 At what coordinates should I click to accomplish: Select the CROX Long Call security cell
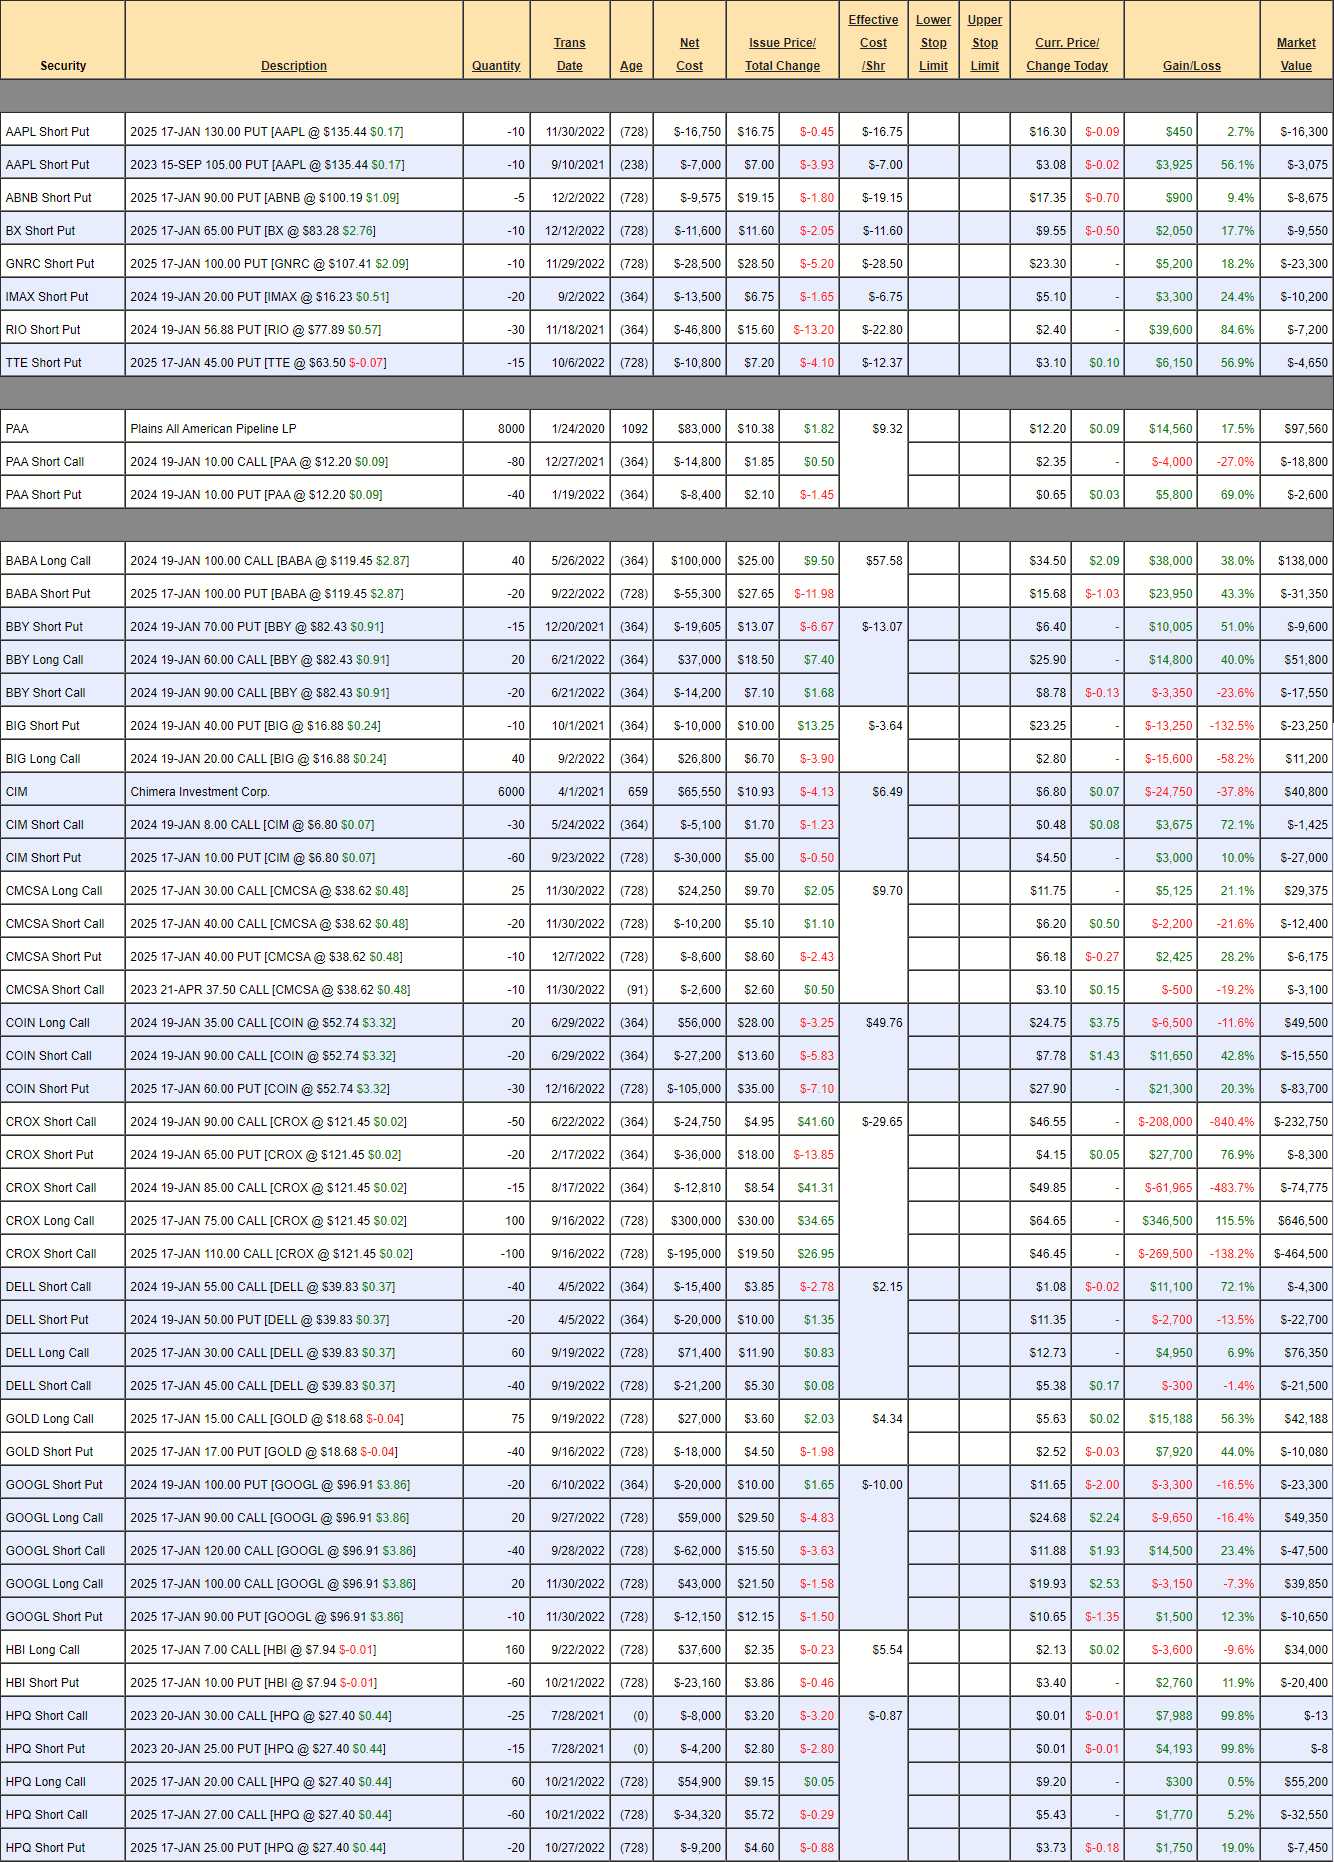point(50,1221)
